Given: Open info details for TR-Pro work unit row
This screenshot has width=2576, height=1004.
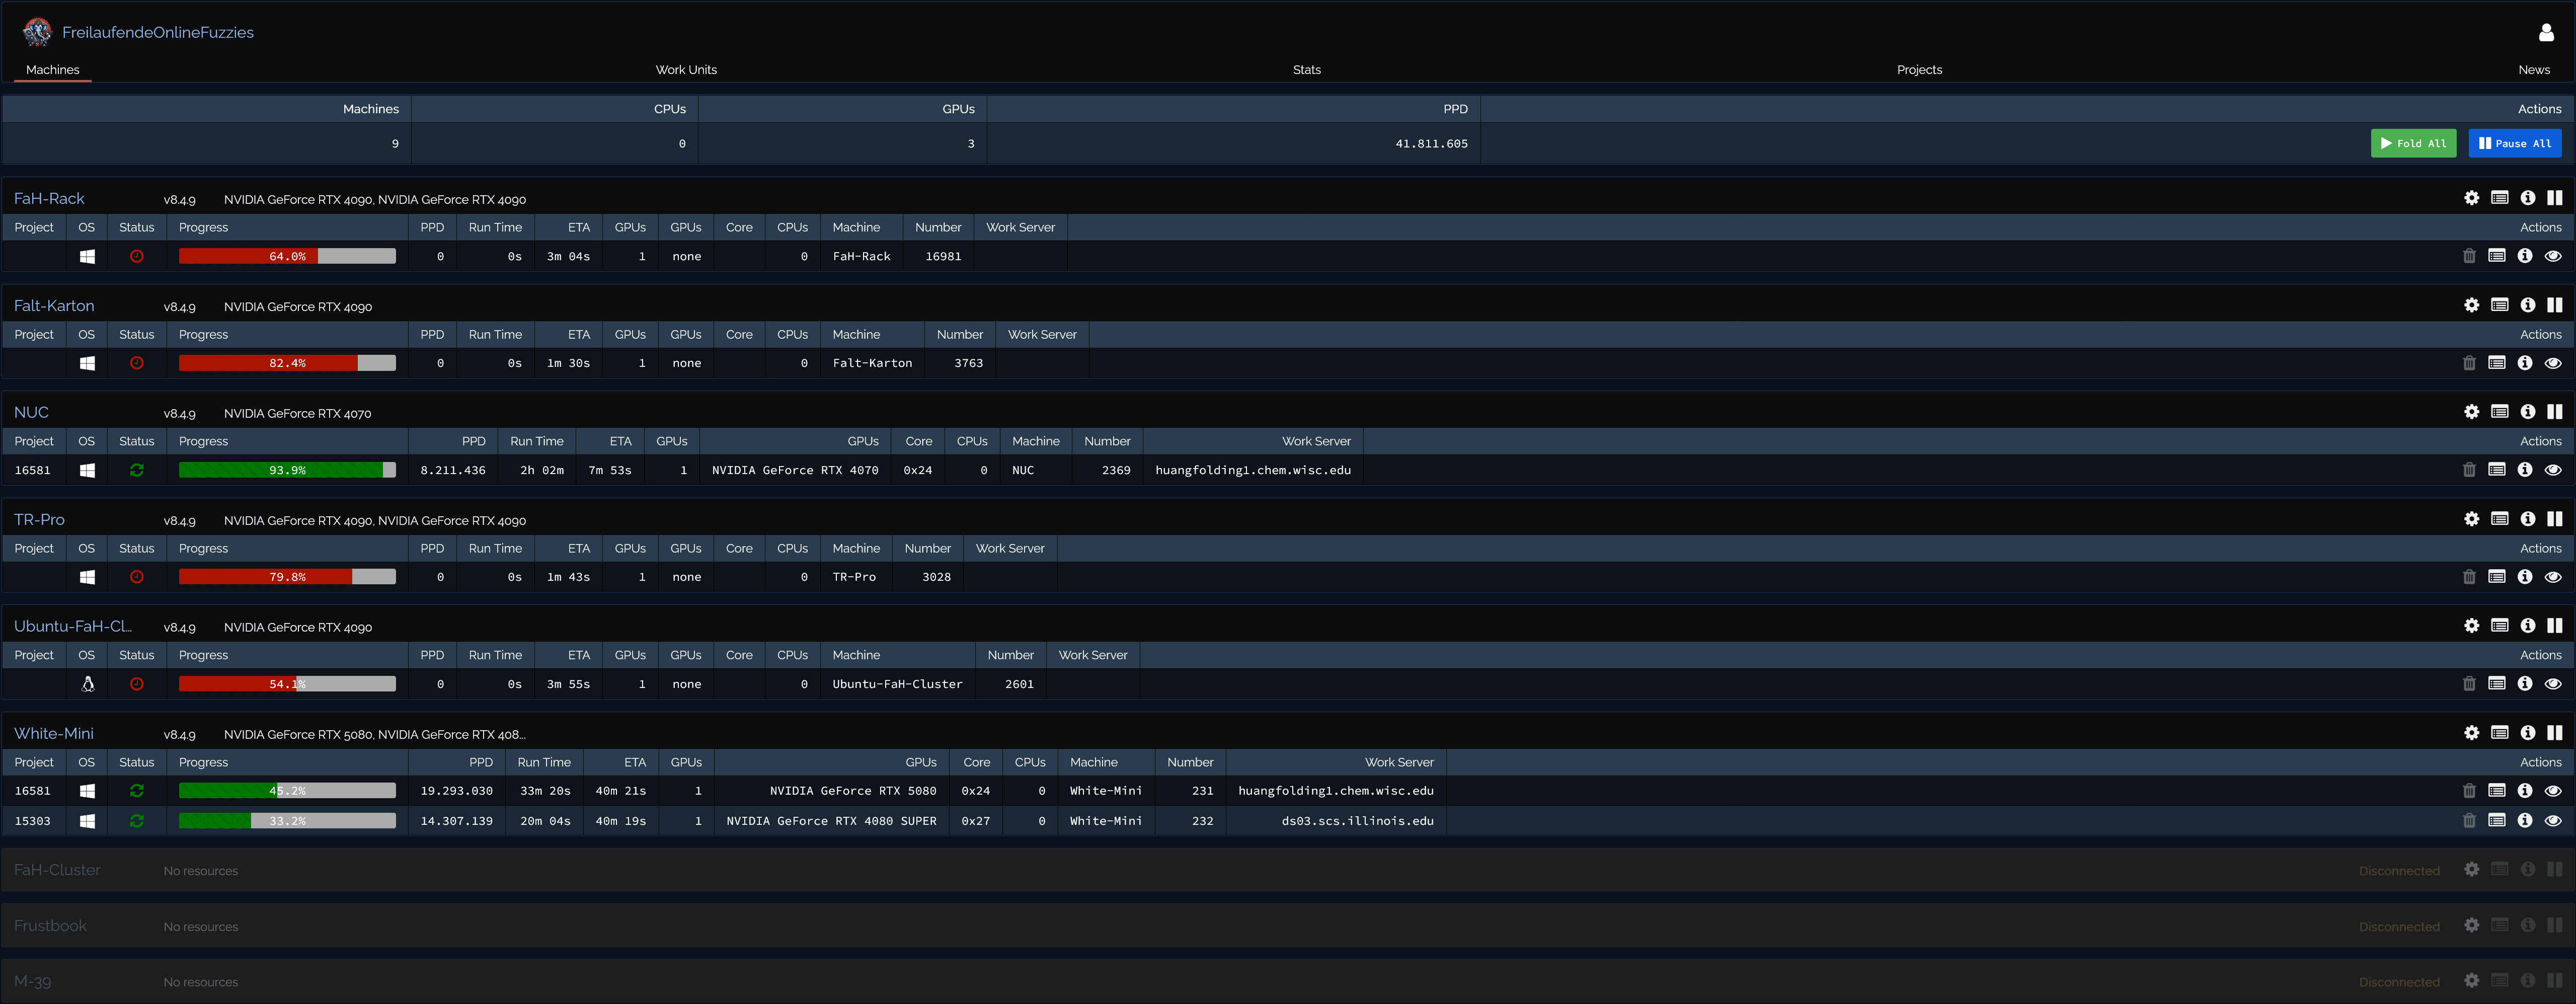Looking at the screenshot, I should pos(2524,577).
